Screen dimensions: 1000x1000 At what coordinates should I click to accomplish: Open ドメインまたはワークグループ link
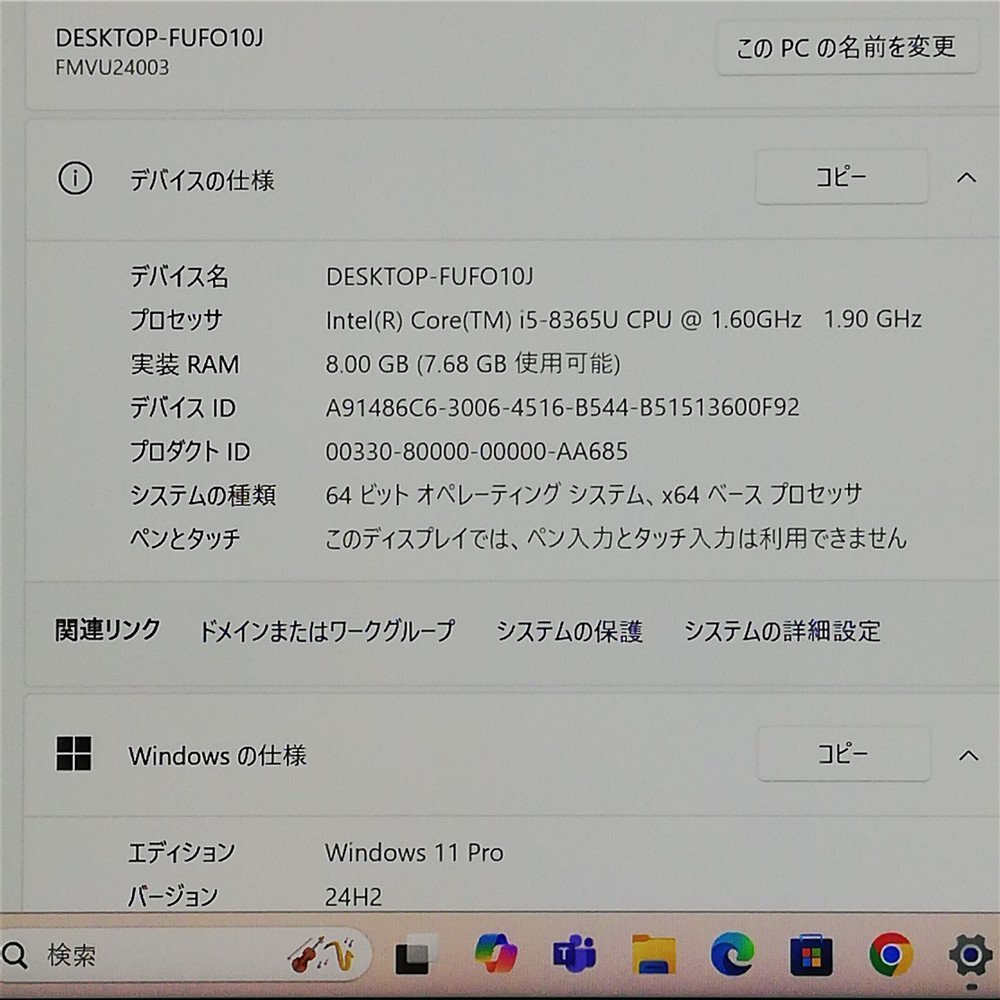pos(327,631)
